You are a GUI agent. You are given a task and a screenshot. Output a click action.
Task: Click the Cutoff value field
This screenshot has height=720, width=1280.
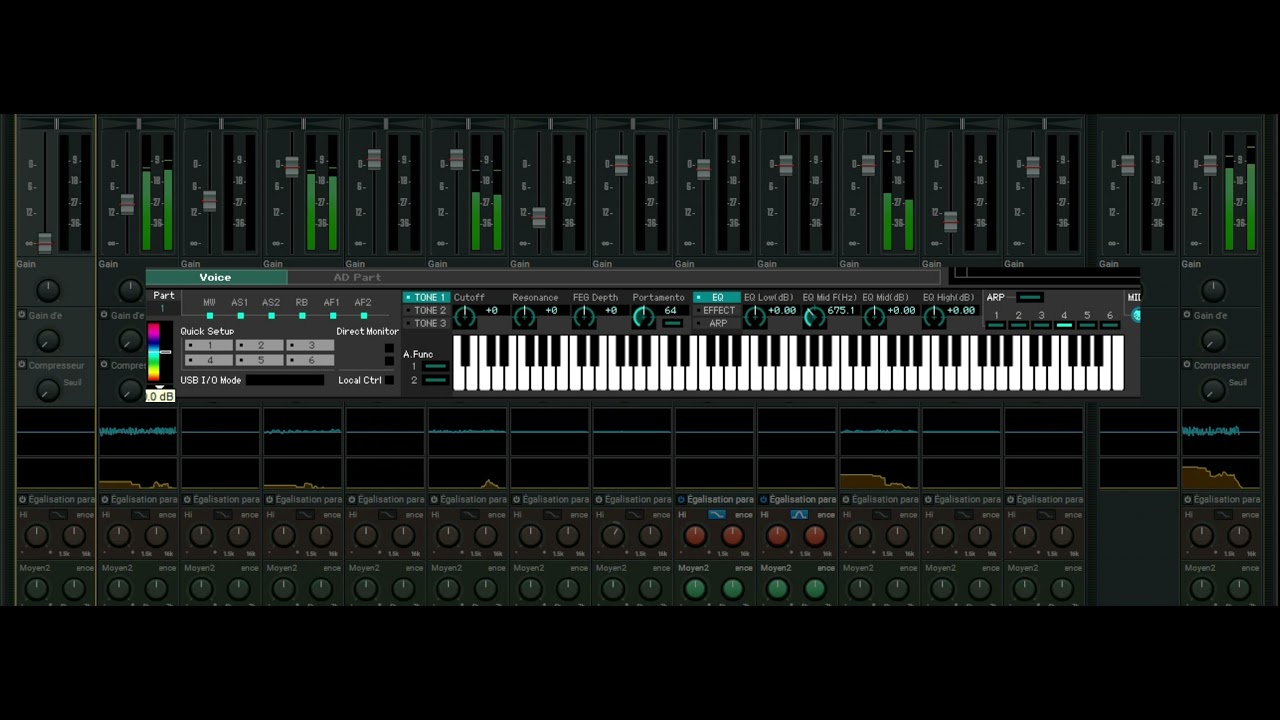[x=492, y=311]
